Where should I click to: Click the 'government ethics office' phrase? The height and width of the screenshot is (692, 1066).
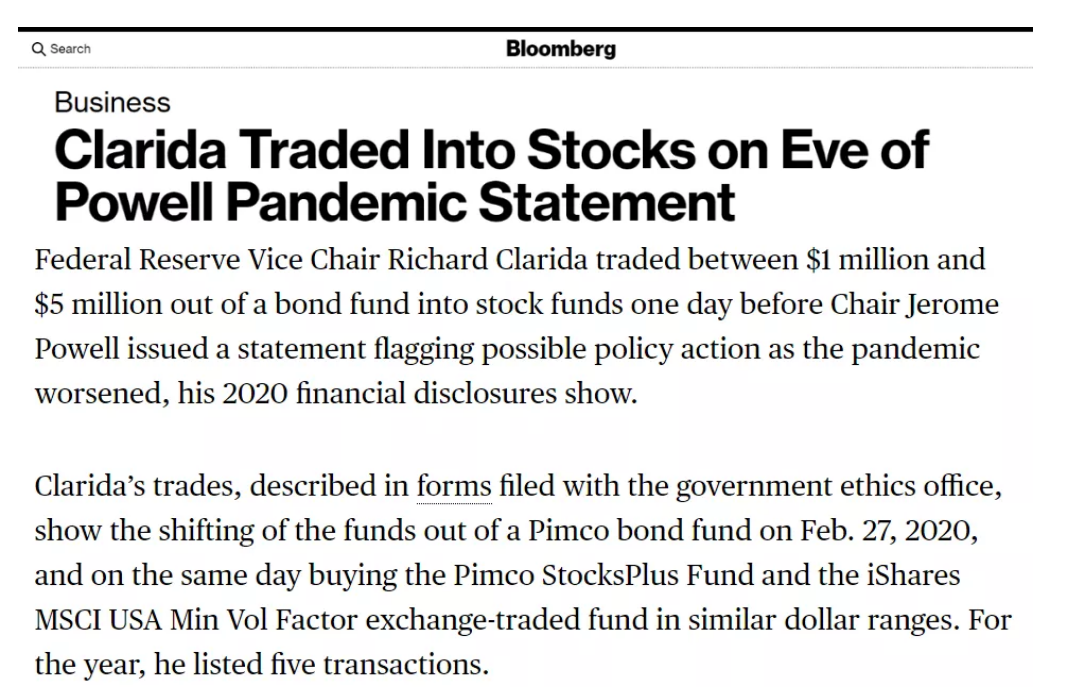coord(839,487)
